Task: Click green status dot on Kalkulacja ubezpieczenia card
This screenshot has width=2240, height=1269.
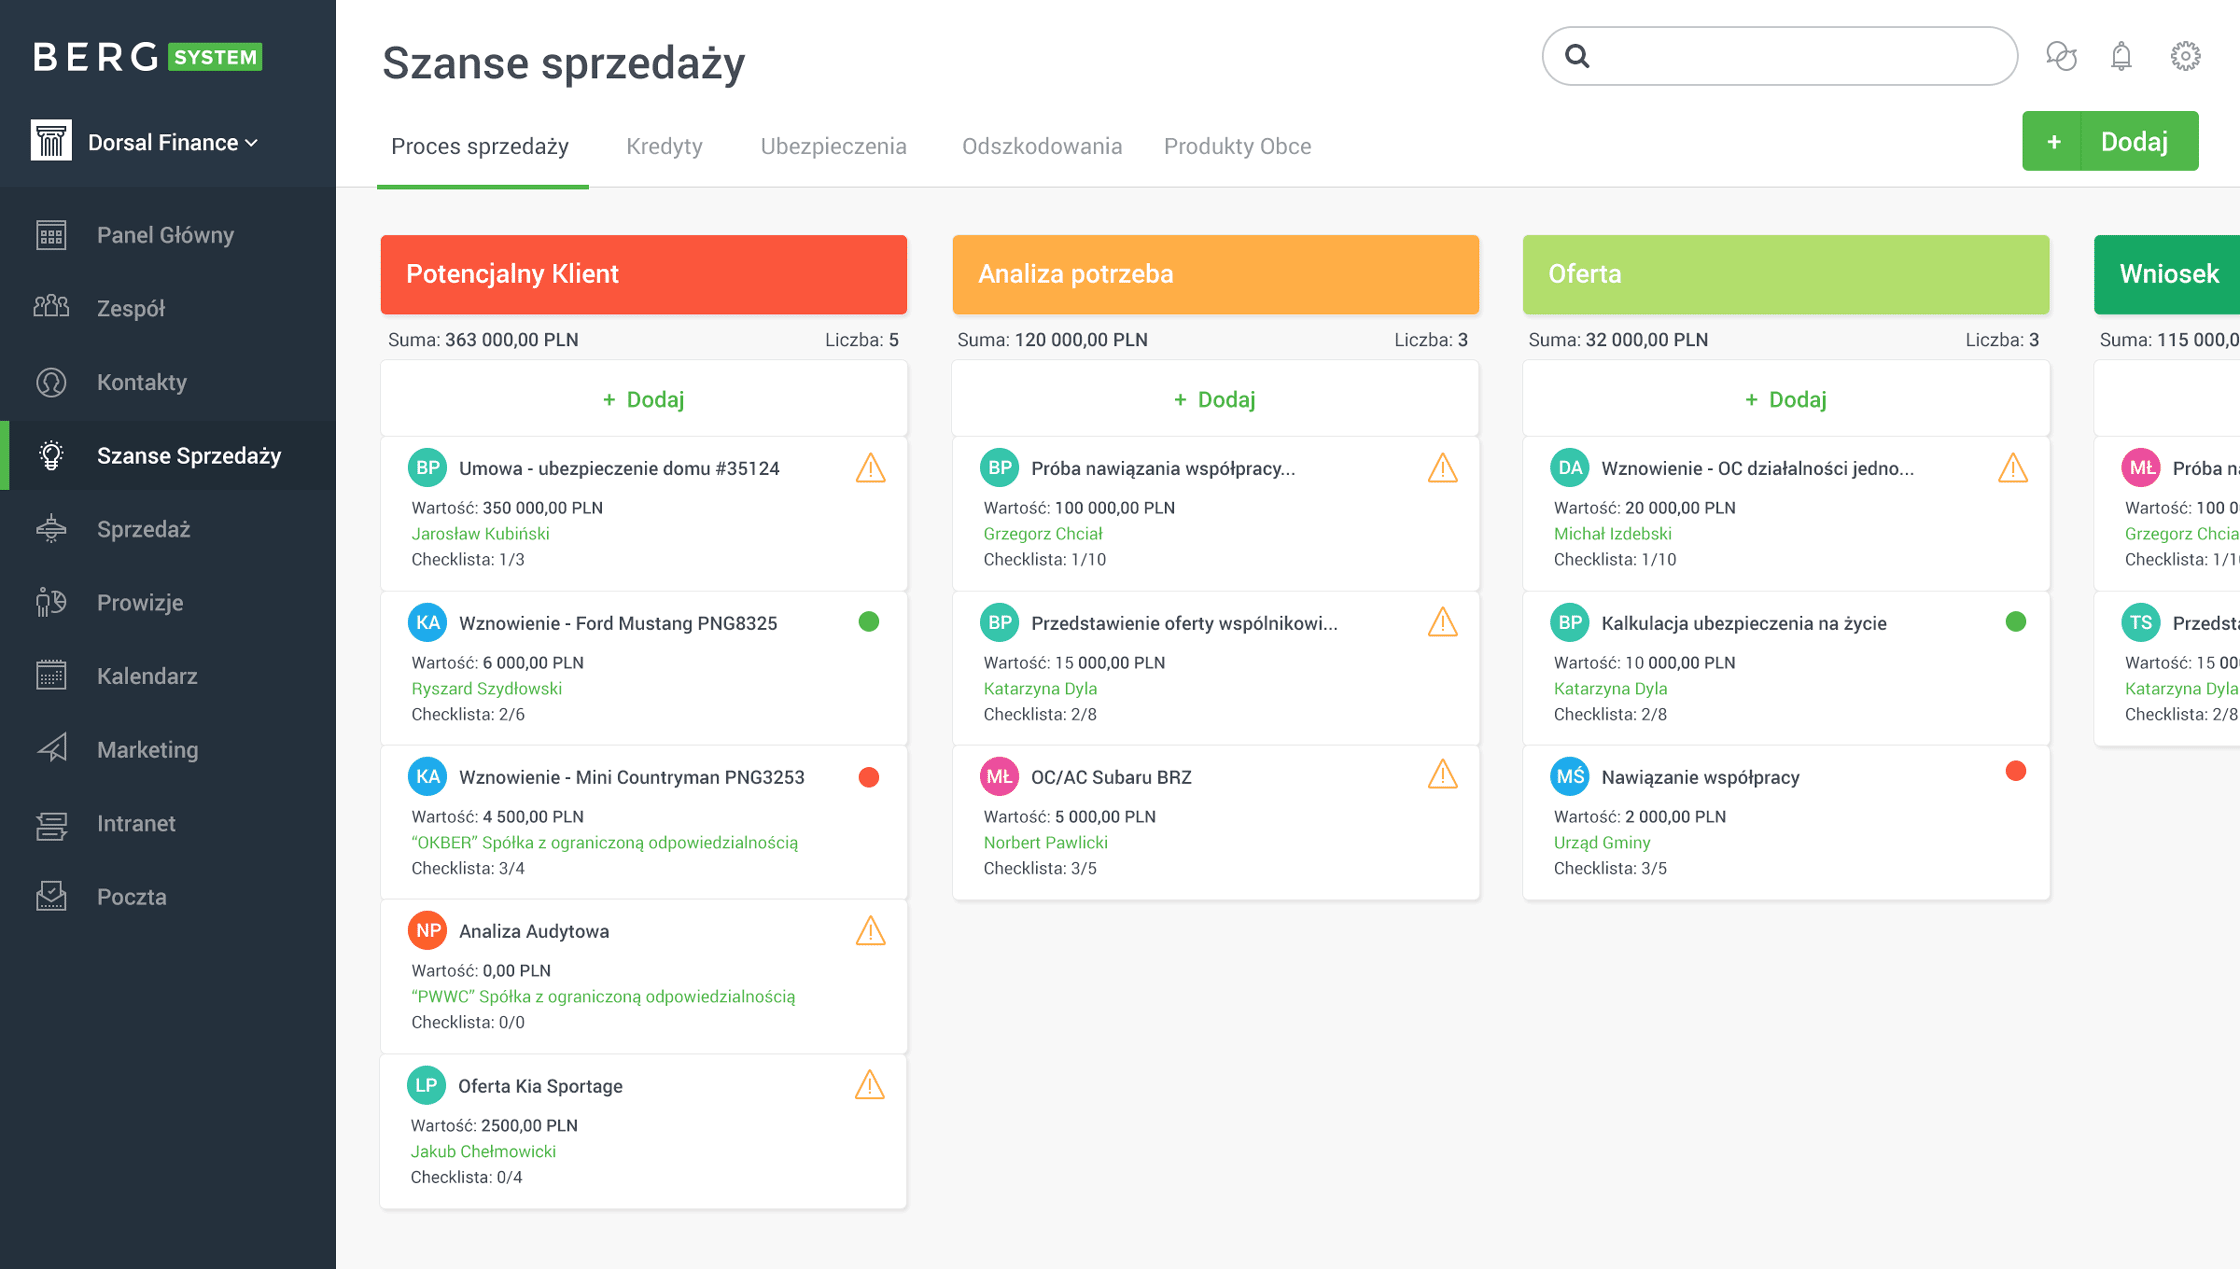Action: 2016,622
